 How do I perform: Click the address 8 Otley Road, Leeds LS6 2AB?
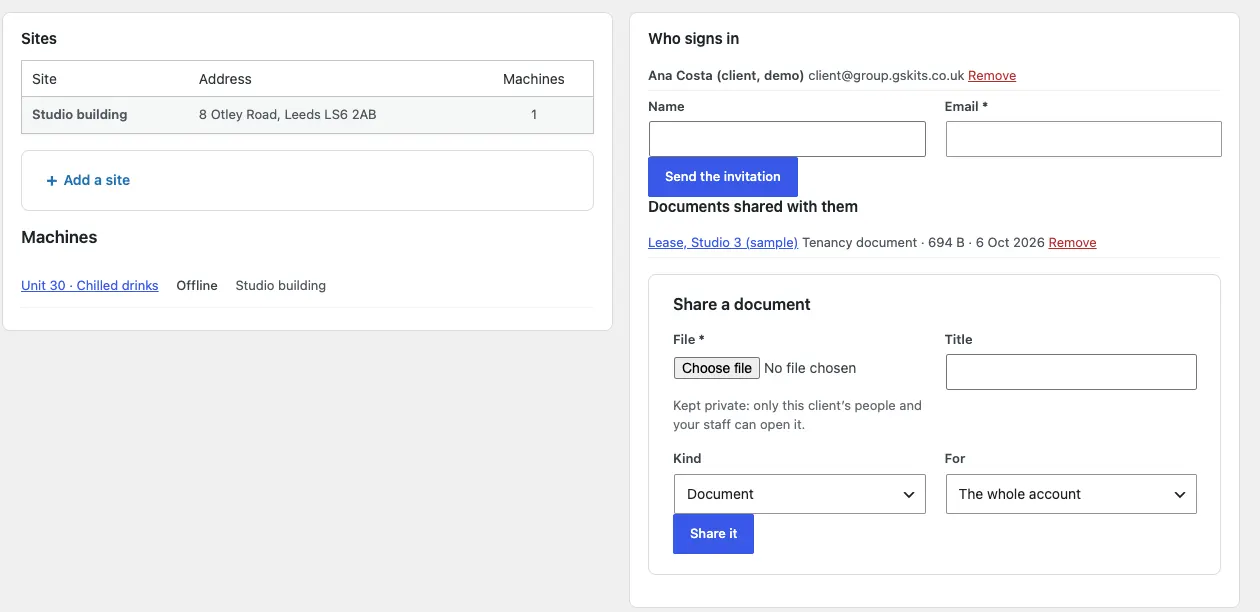[x=288, y=115]
